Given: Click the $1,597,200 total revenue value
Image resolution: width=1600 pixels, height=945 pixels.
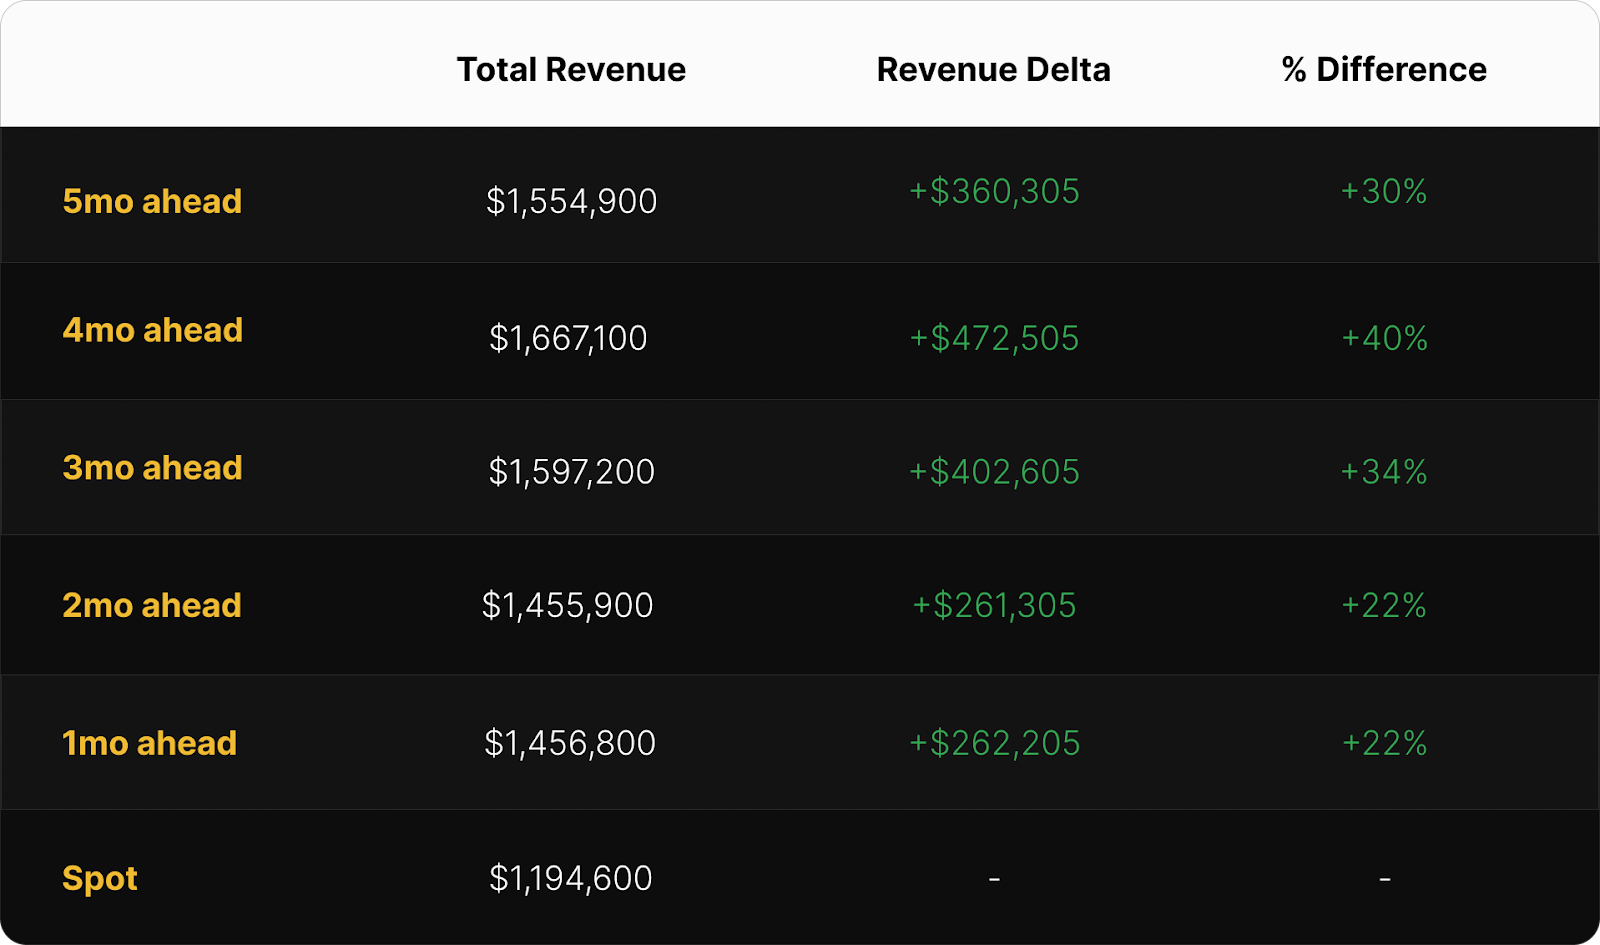Looking at the screenshot, I should (571, 471).
